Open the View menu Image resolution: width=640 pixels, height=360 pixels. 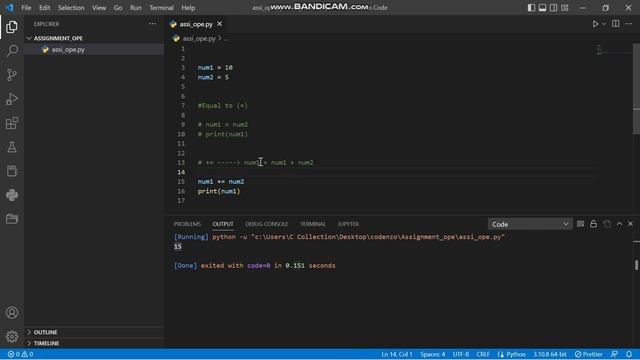(x=99, y=8)
